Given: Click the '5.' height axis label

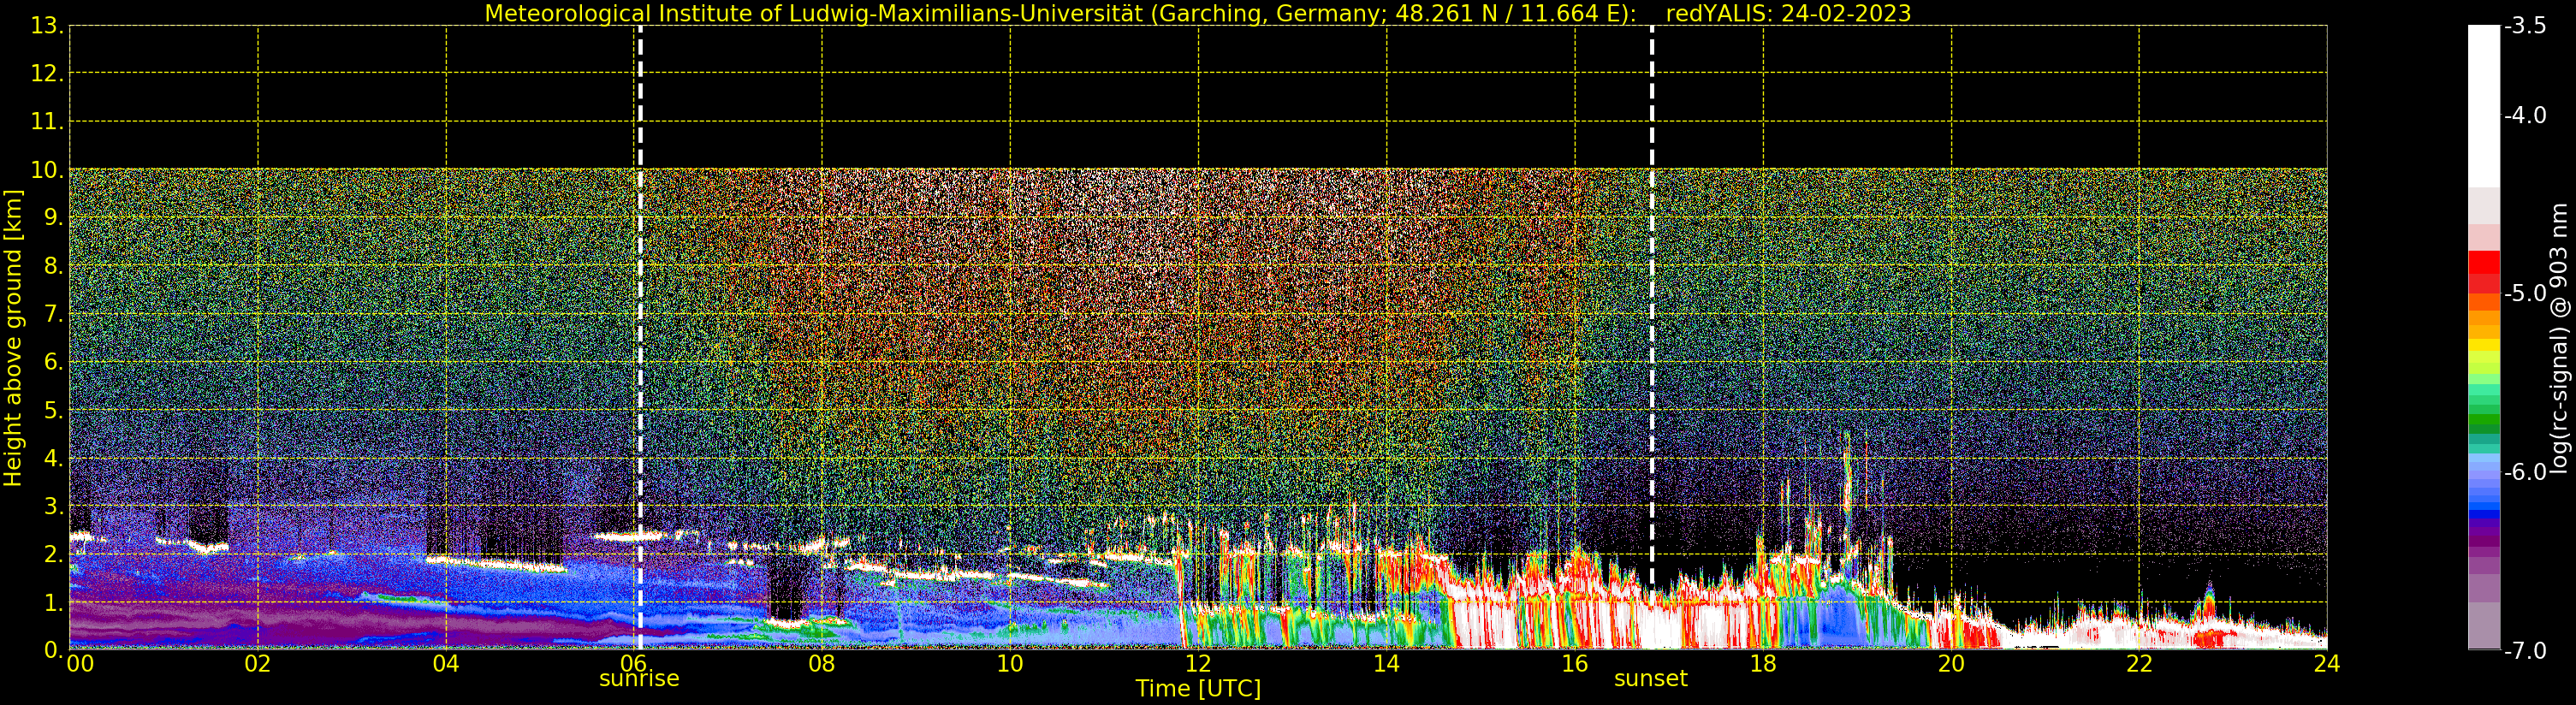Looking at the screenshot, I should pos(54,410).
